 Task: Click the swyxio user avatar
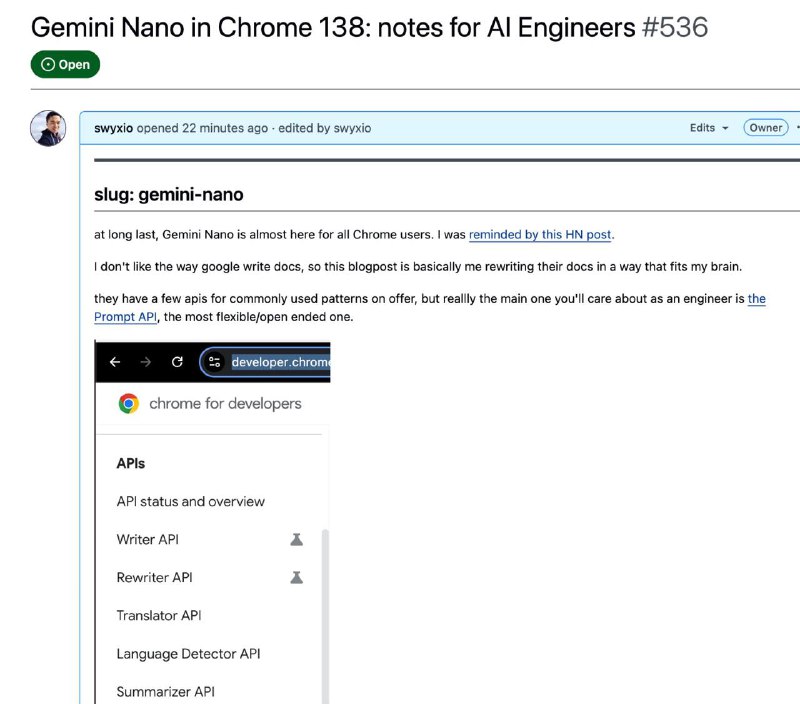48,128
